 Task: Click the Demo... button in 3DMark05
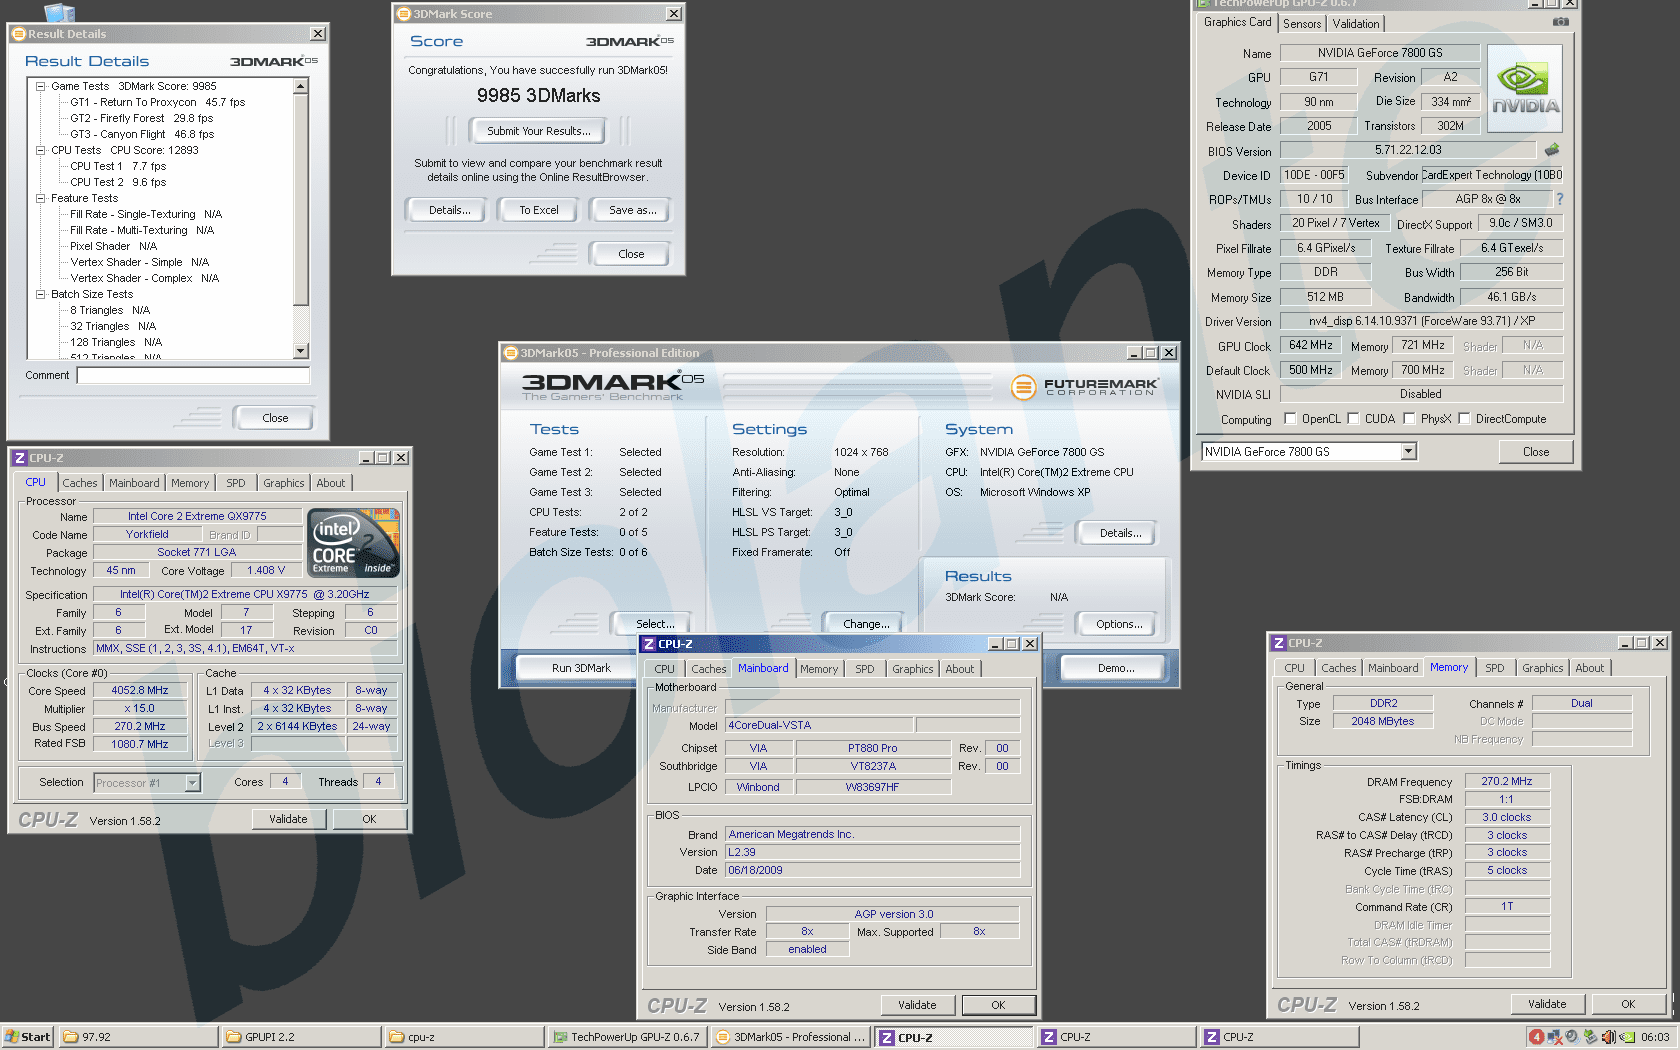pyautogui.click(x=1115, y=668)
